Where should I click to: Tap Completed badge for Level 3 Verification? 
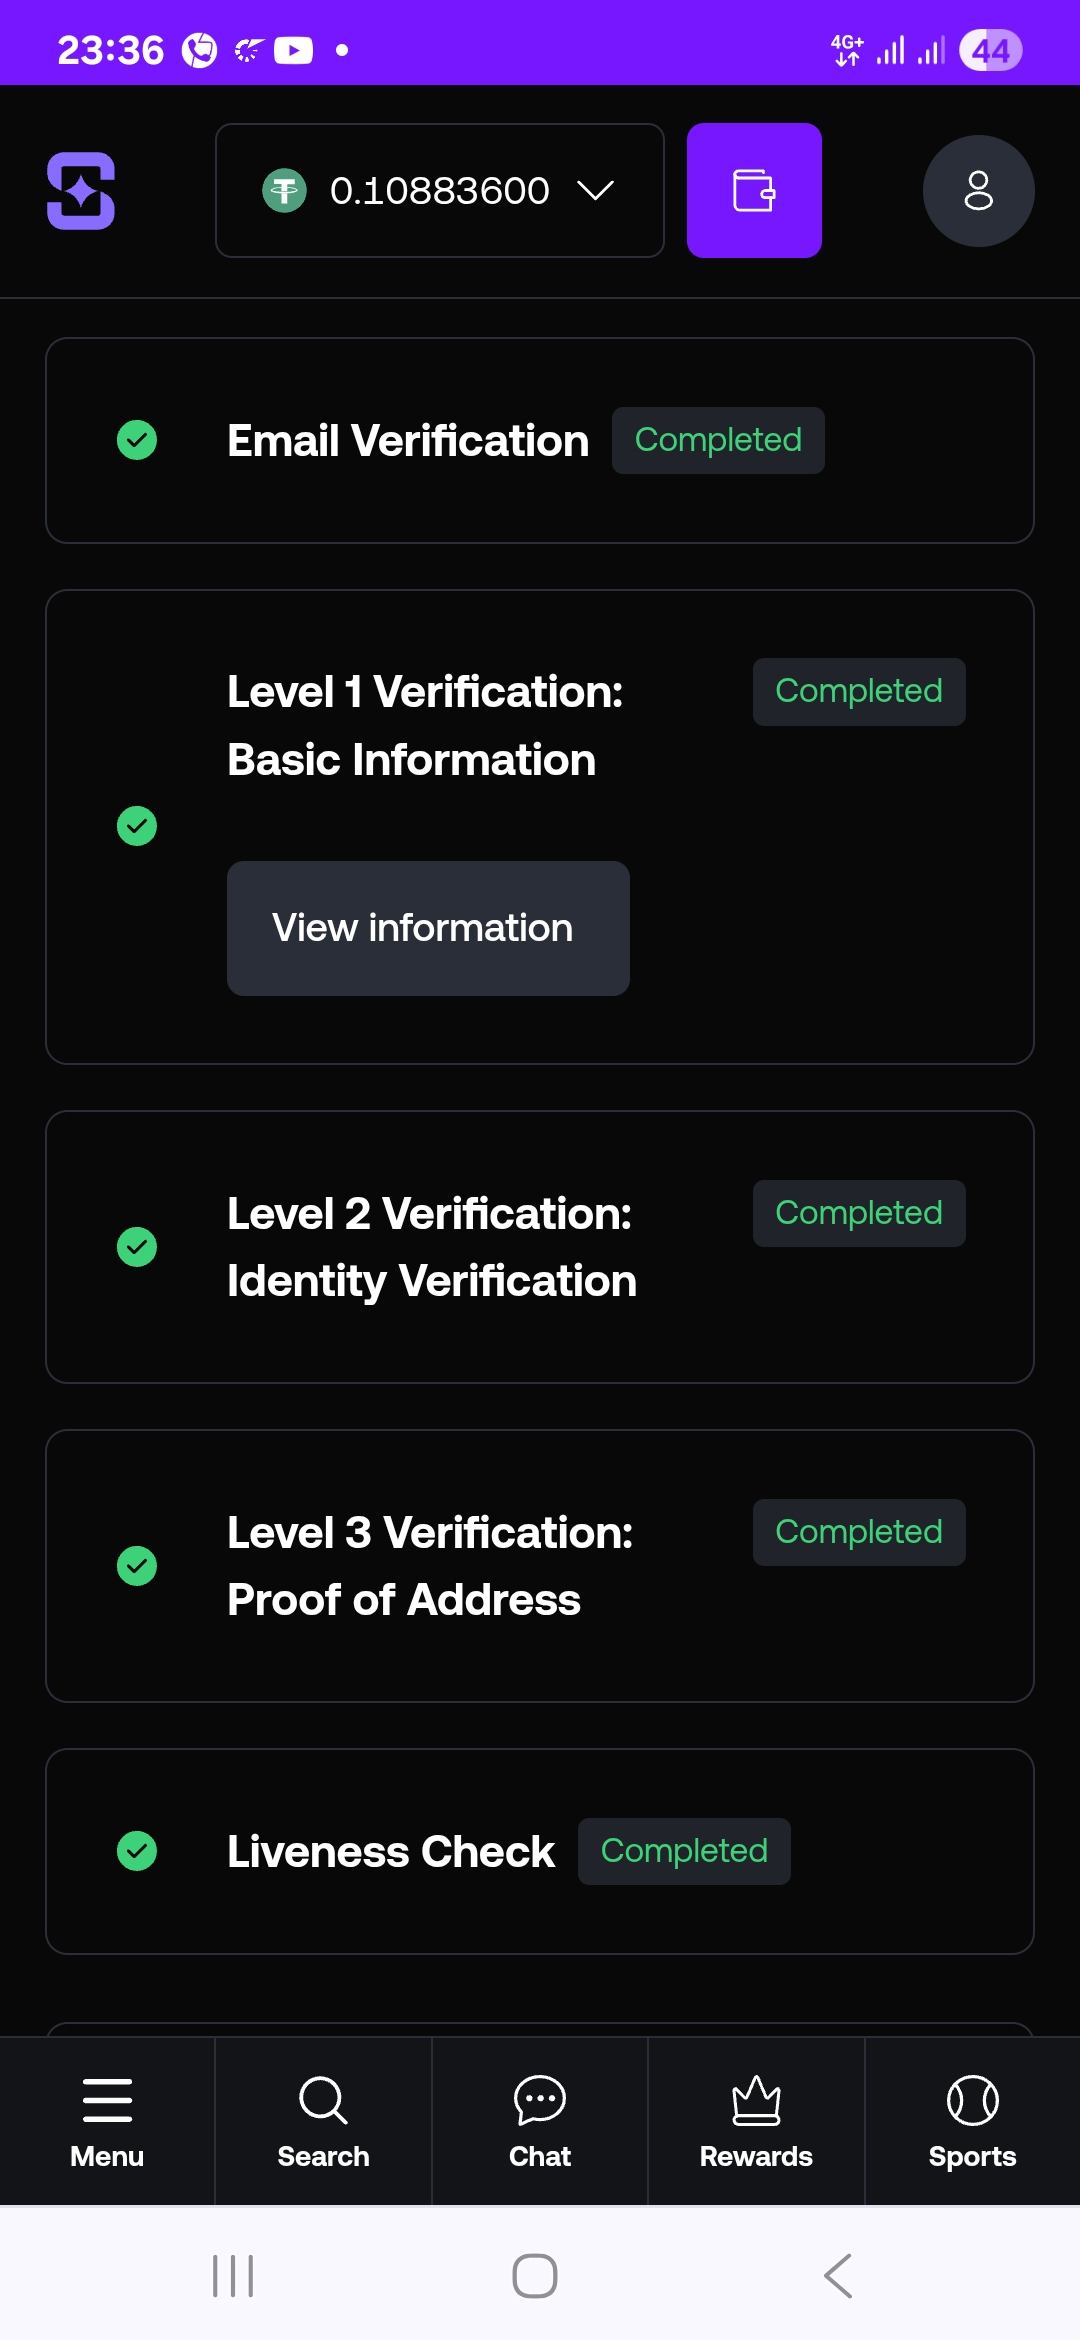pyautogui.click(x=859, y=1532)
